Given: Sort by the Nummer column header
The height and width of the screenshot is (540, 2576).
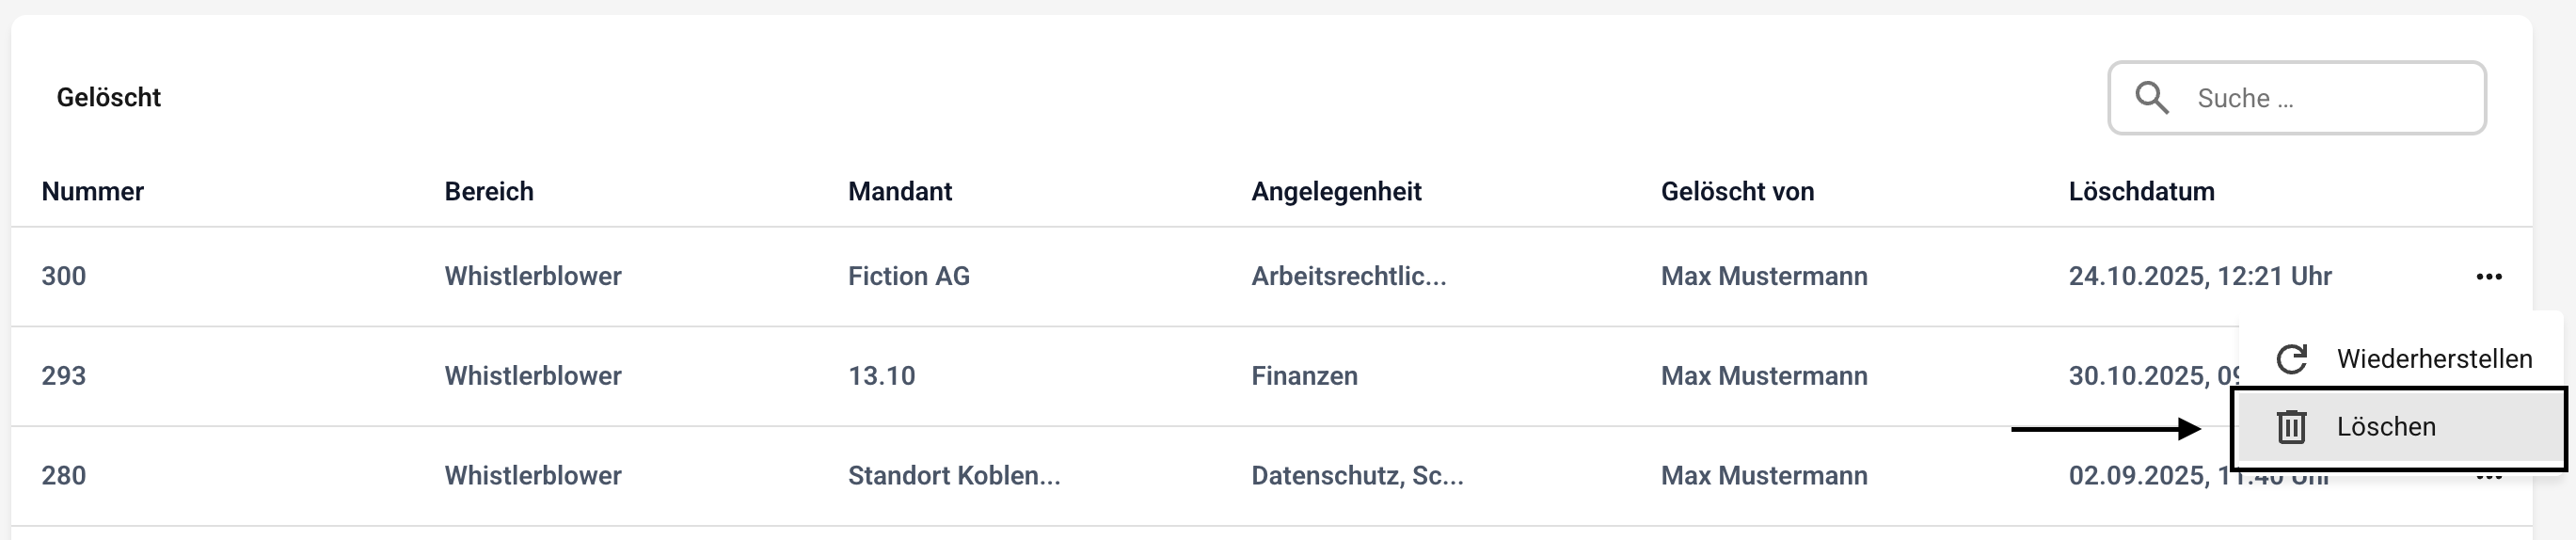Looking at the screenshot, I should coord(92,191).
